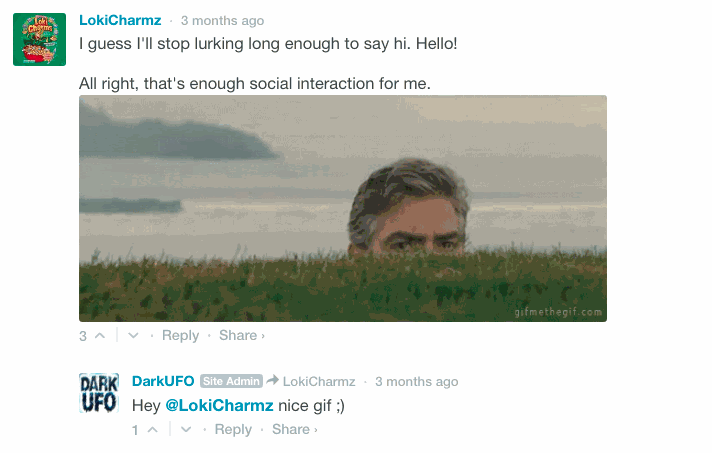Click the DarkUFO avatar logo
Viewport: 712px width, 453px height.
point(99,393)
